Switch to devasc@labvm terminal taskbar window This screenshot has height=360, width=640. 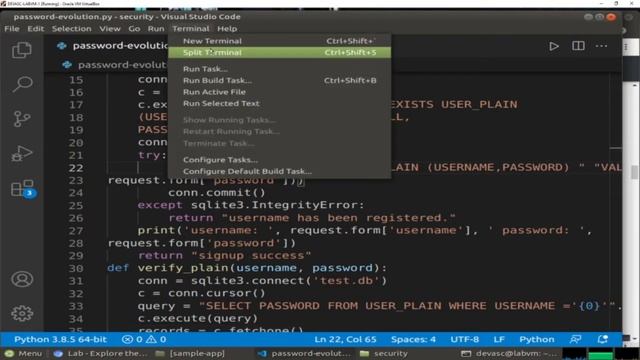[509, 353]
